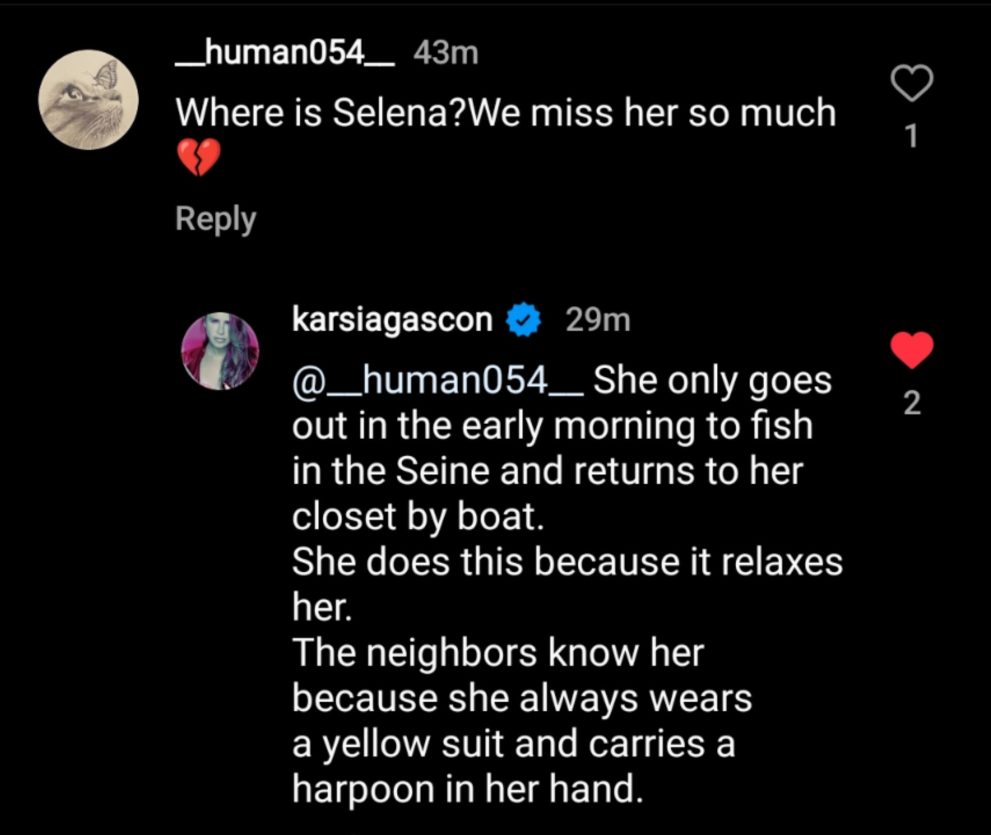Visit the karsiagascon username link

(x=392, y=320)
